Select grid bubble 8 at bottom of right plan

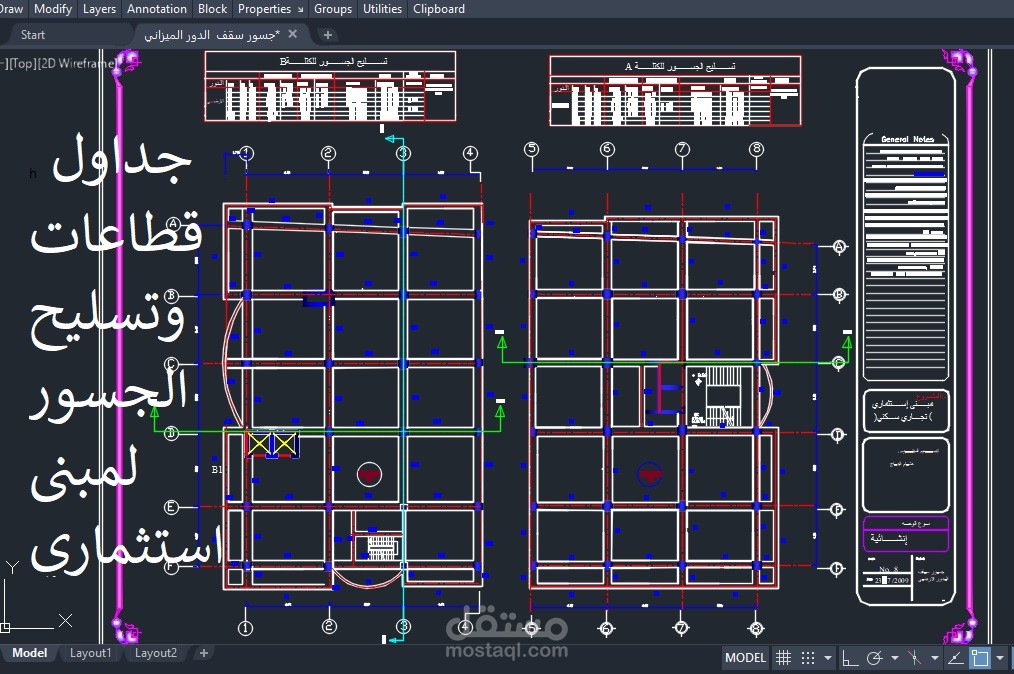pos(756,628)
